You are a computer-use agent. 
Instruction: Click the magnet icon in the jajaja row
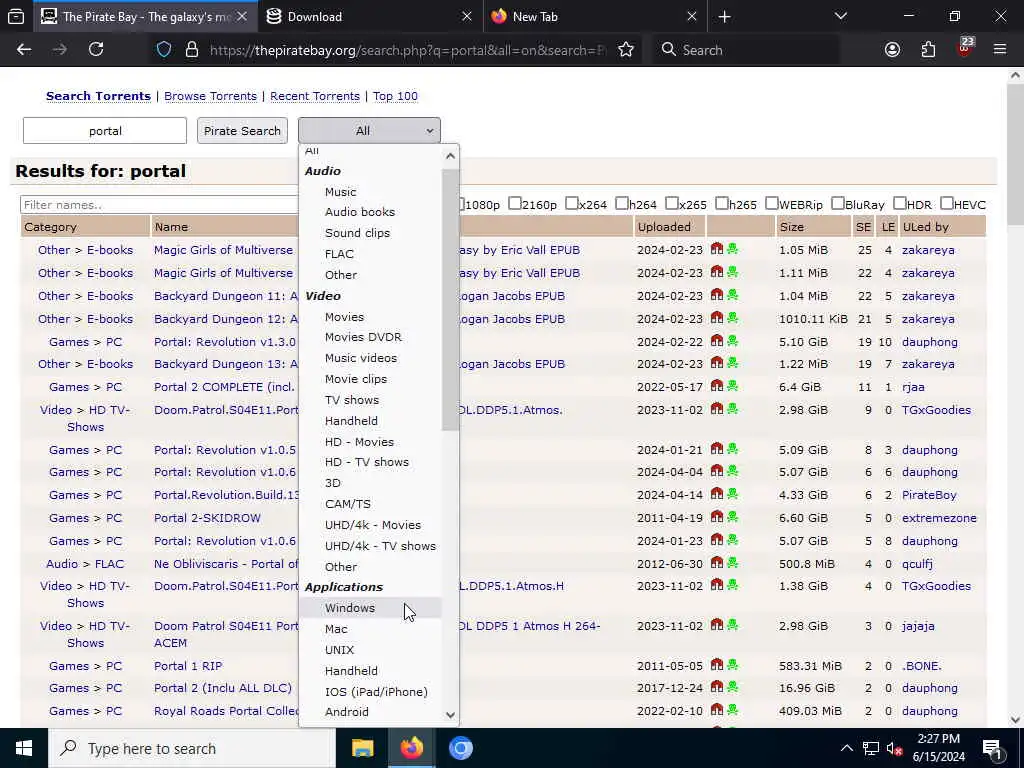(x=717, y=624)
